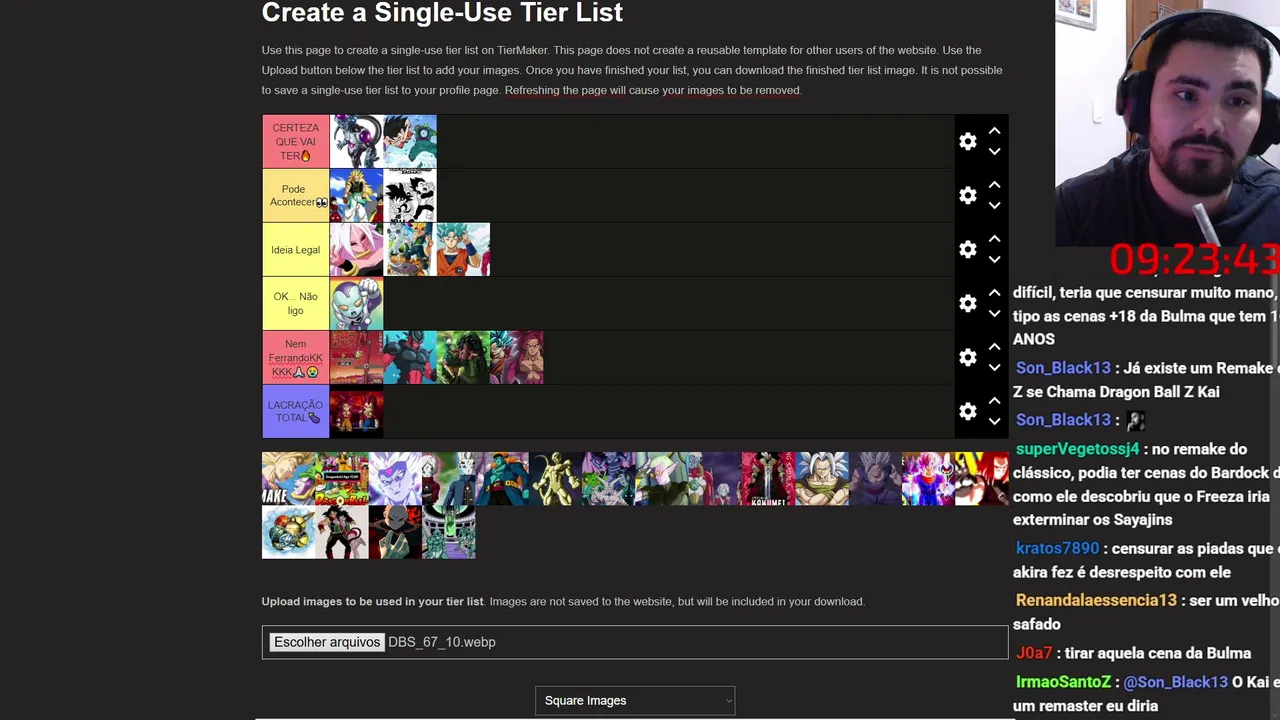
Task: Pick the blue-coated green-skinned character image in pool
Action: click(502, 479)
